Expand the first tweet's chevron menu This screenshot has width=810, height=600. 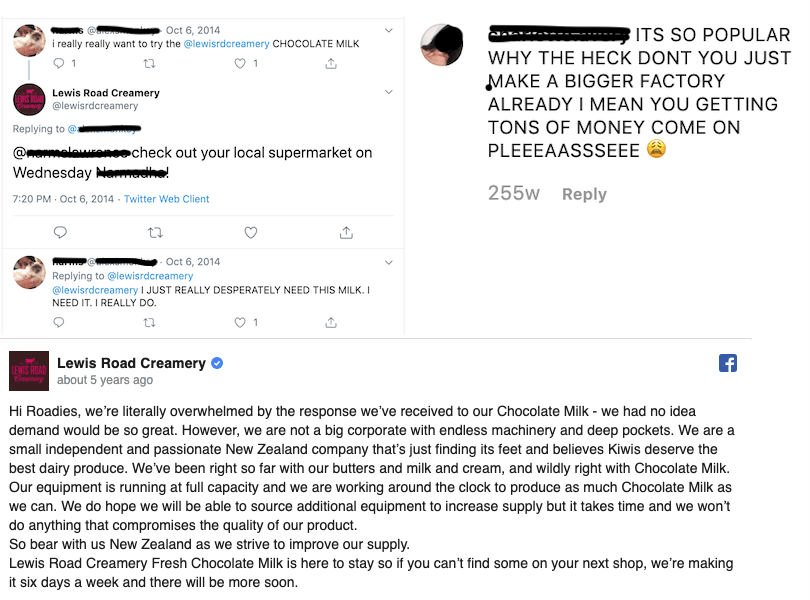tap(389, 28)
